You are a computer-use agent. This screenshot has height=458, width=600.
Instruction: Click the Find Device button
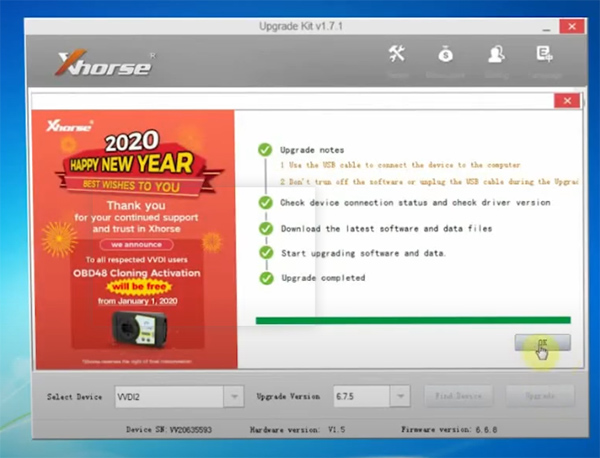[x=458, y=396]
